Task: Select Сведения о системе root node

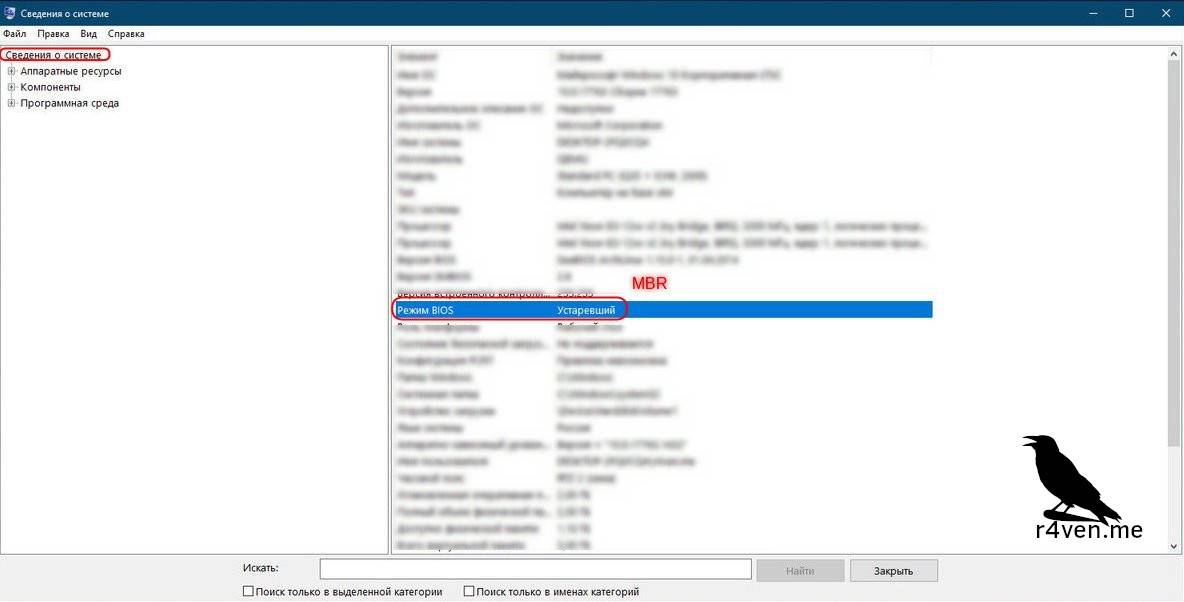Action: click(x=54, y=55)
